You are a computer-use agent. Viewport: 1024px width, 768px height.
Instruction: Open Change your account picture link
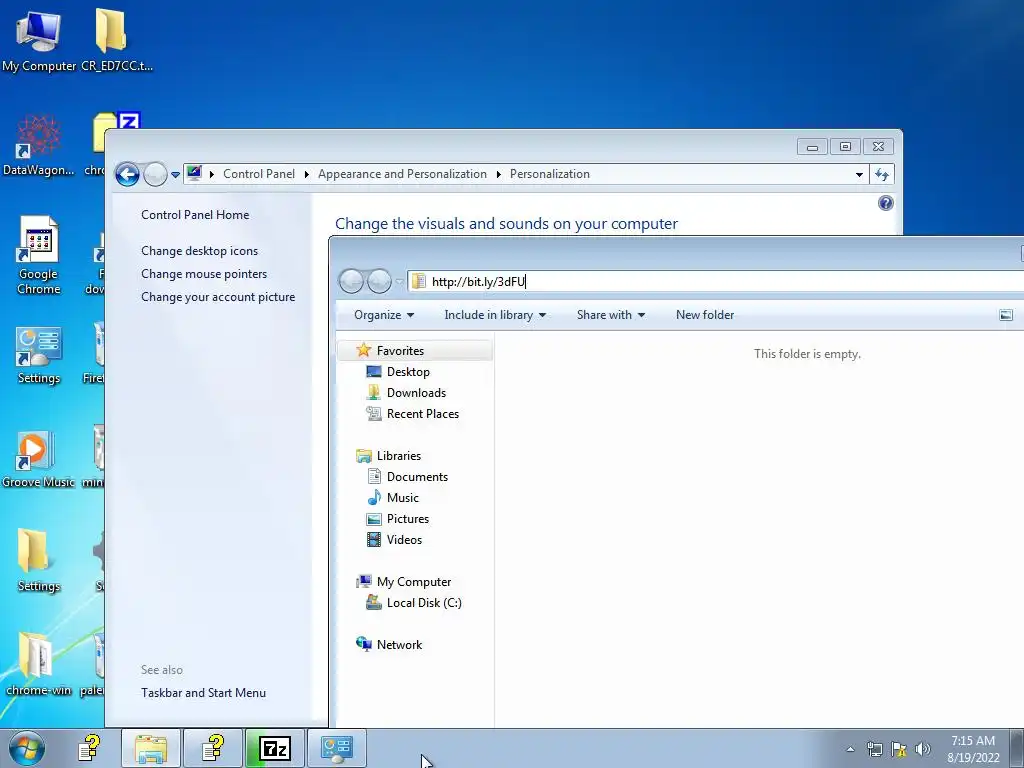point(217,296)
